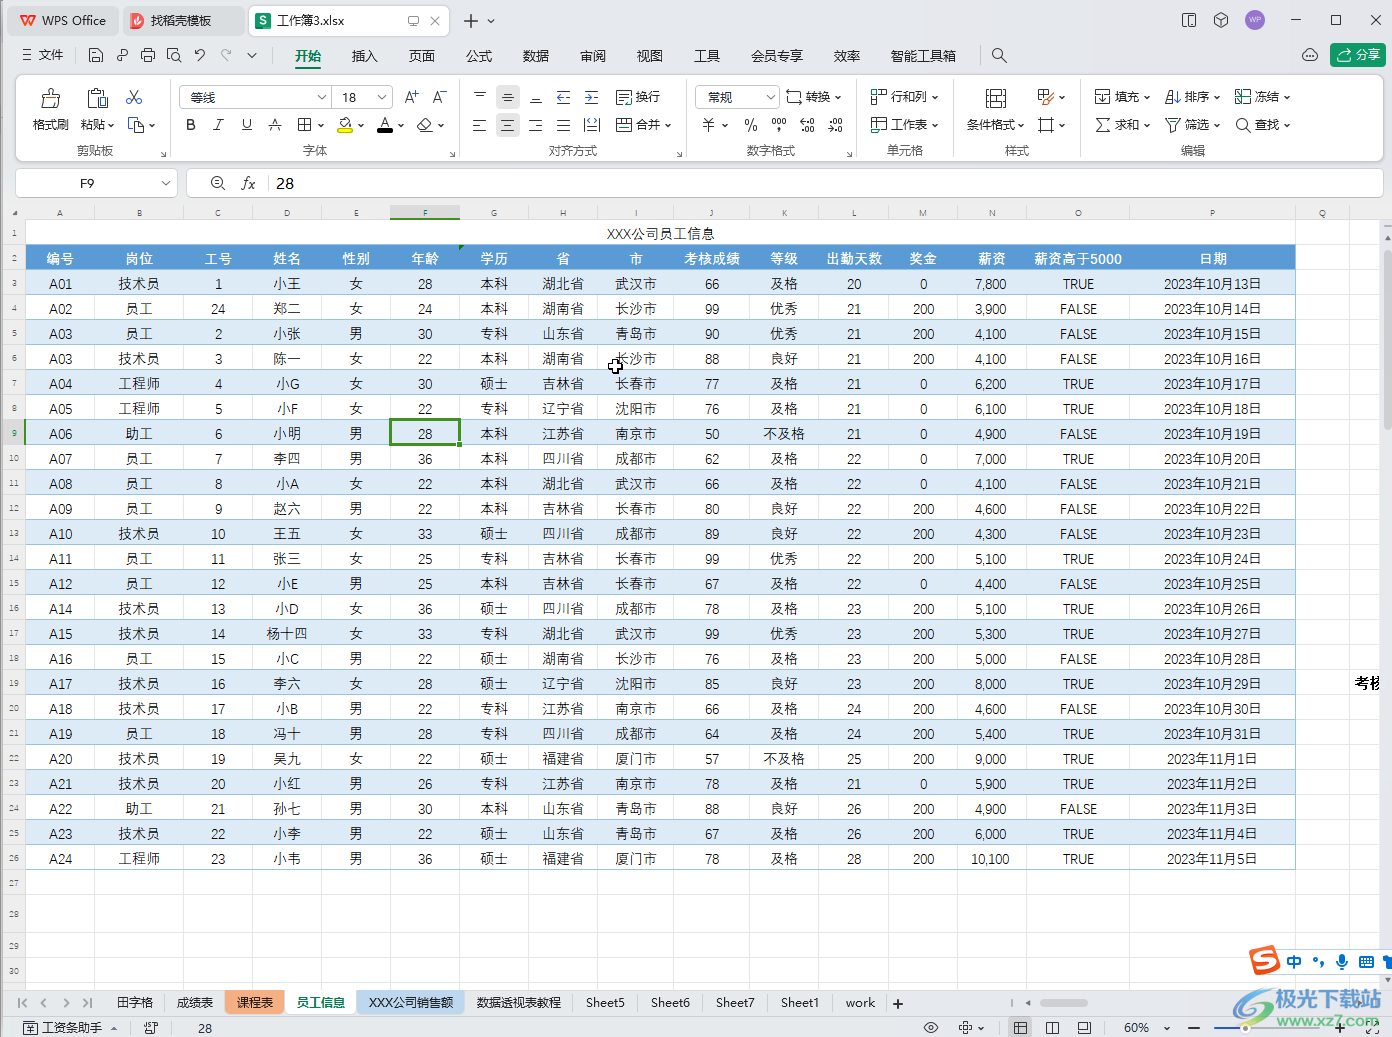Apply thousands separator format
Viewport: 1392px width, 1037px height.
(779, 125)
